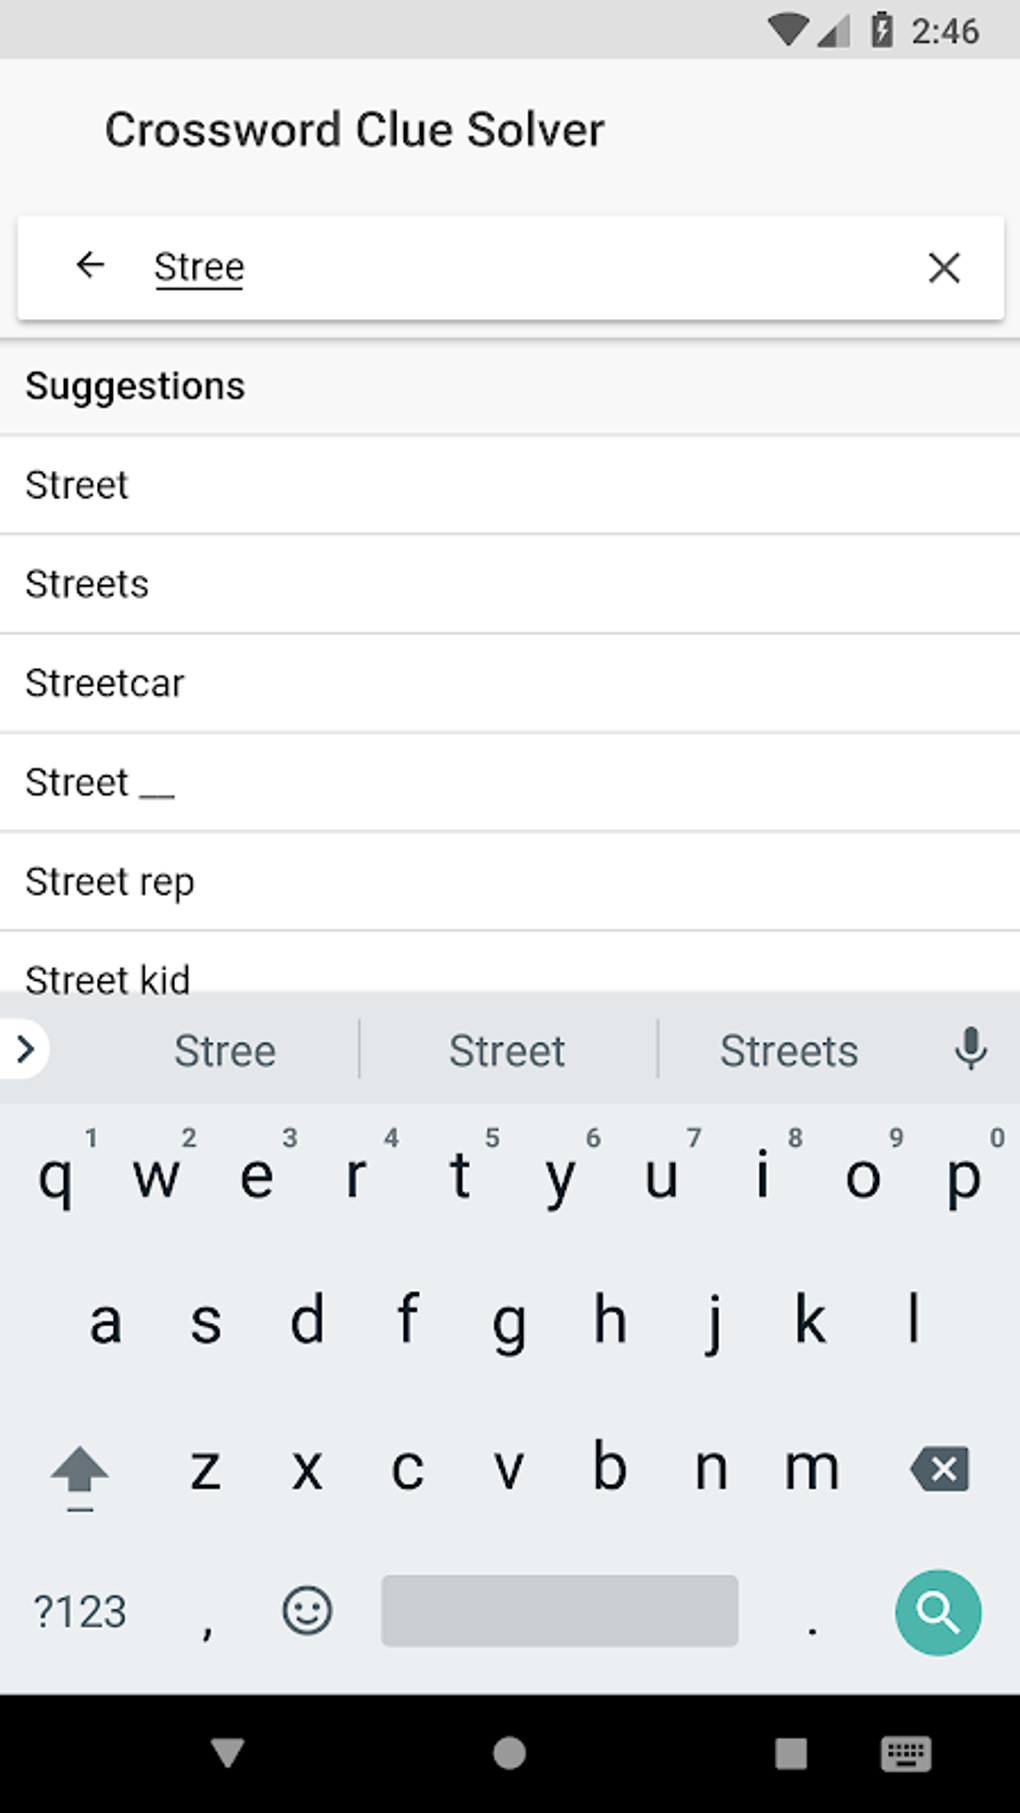This screenshot has width=1020, height=1813.
Task: Switch to the ?123 symbols keyboard
Action: point(80,1612)
